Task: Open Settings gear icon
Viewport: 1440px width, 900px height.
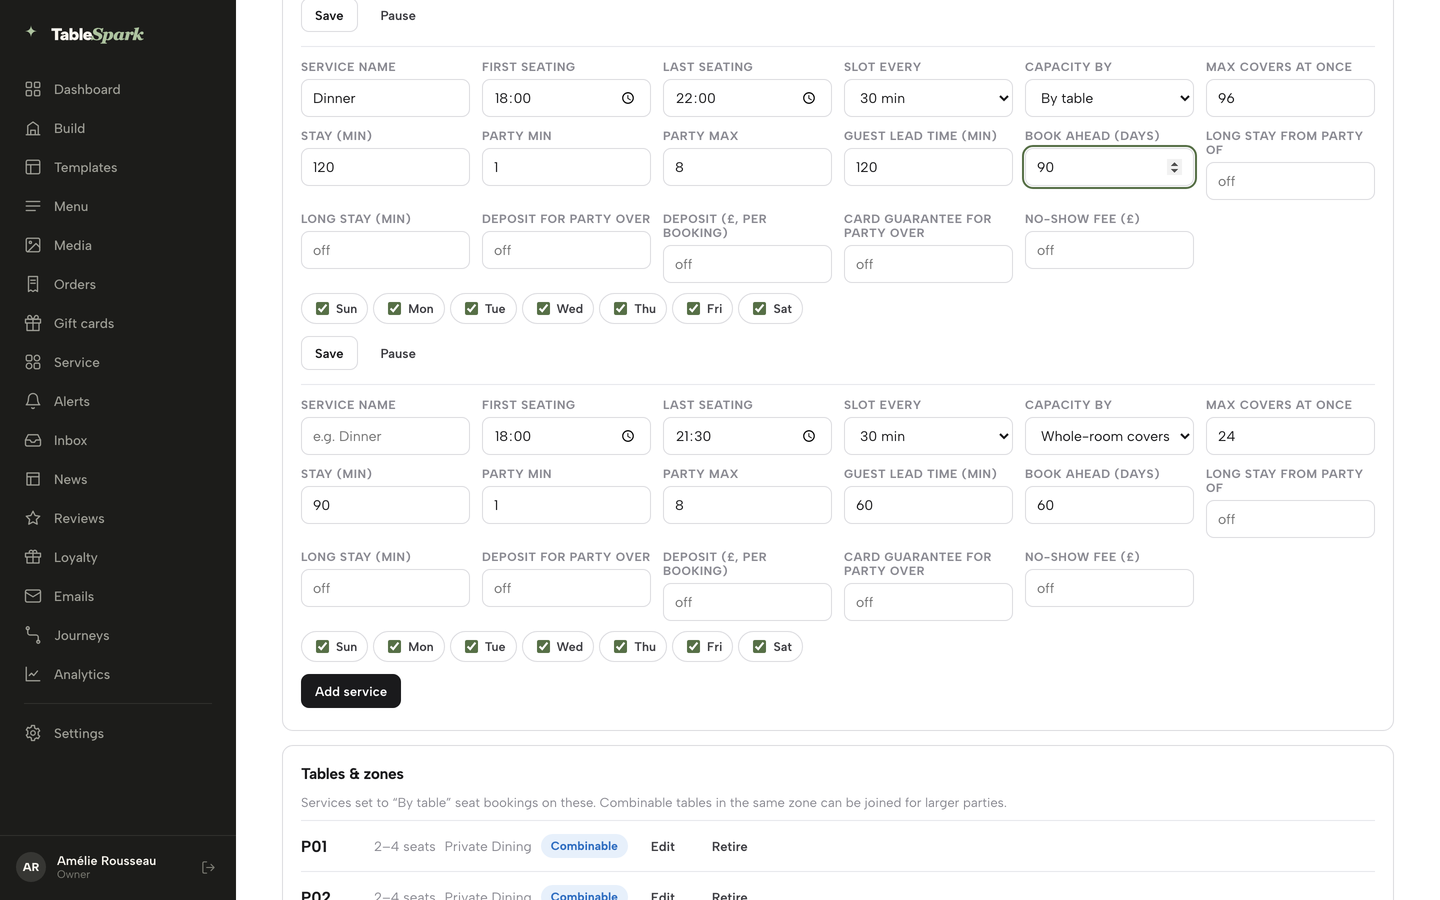Action: click(x=33, y=733)
